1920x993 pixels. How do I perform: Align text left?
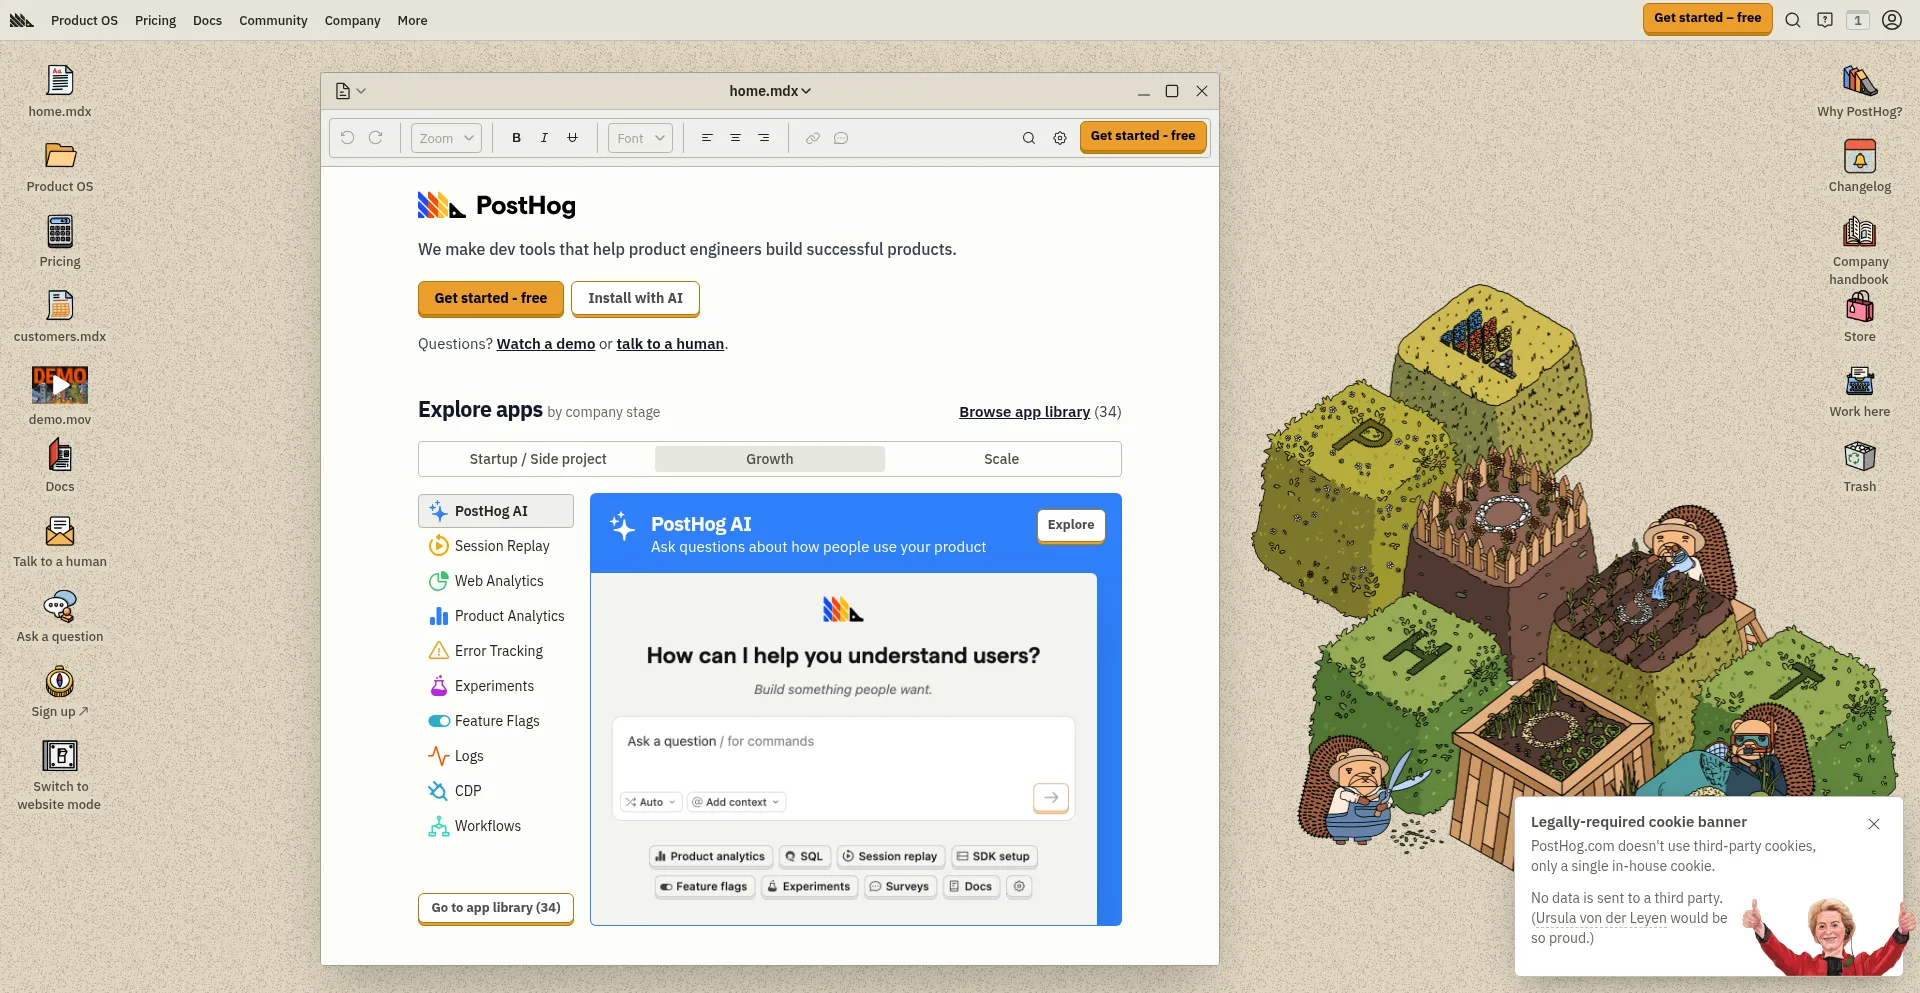tap(707, 138)
